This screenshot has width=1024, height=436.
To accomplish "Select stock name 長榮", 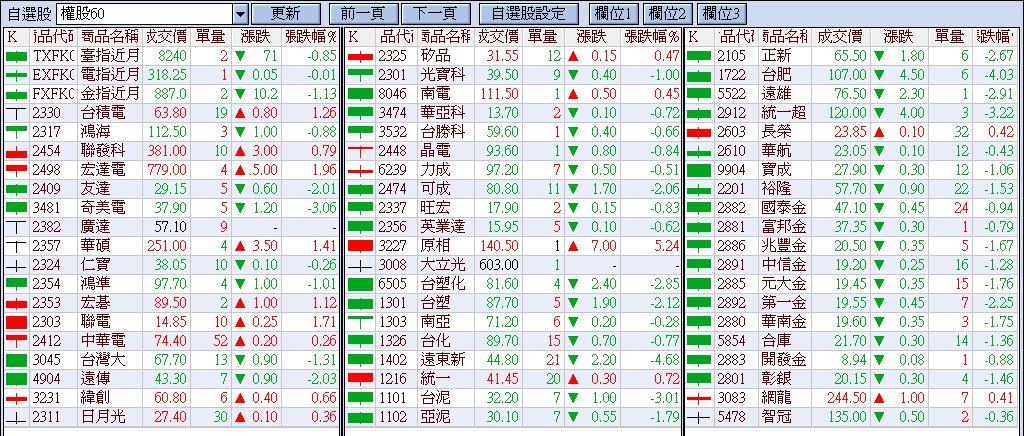I will [x=776, y=132].
